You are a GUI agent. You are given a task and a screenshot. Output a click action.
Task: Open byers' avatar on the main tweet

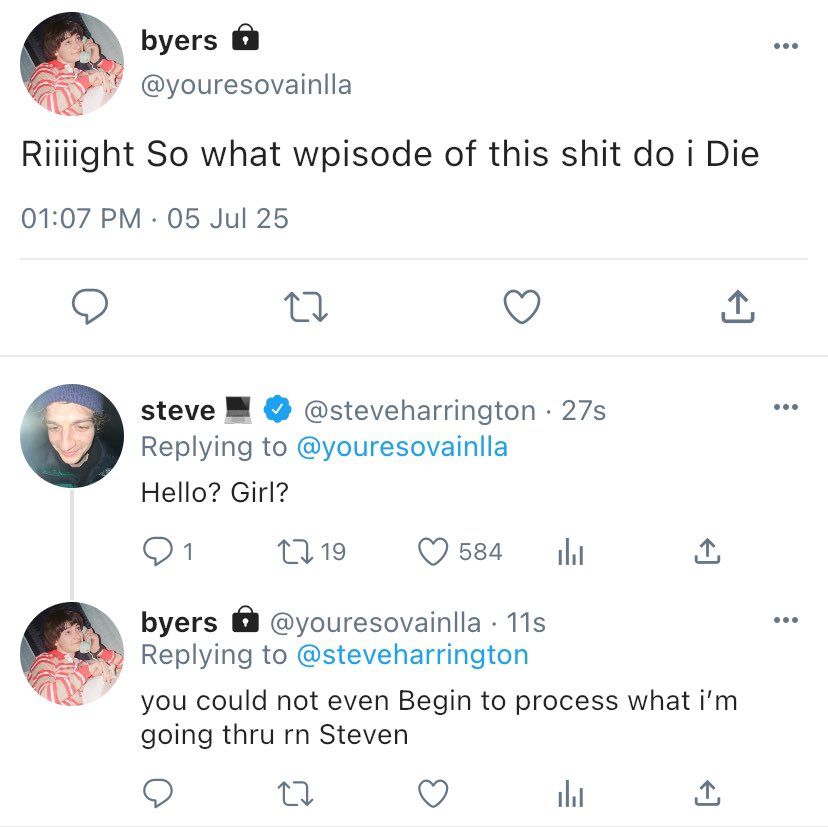click(x=72, y=65)
